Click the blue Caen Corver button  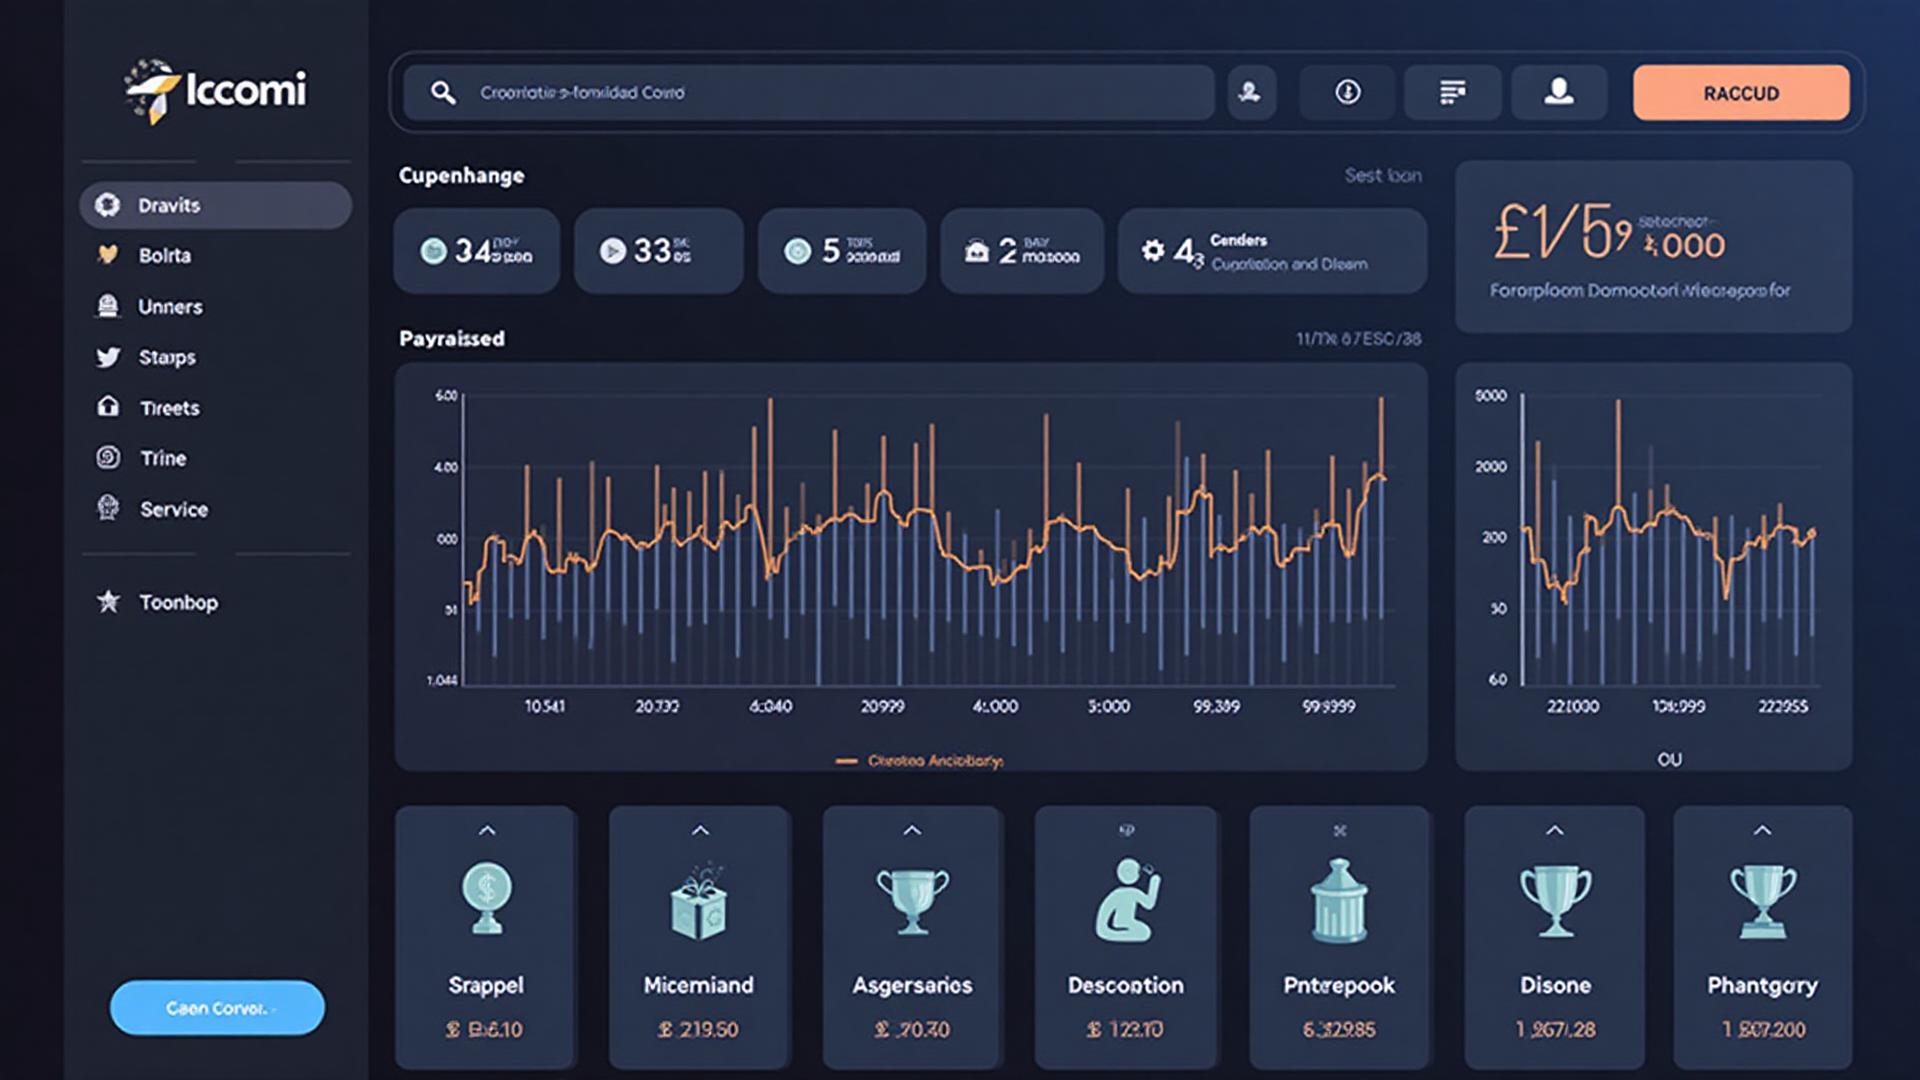click(216, 1008)
